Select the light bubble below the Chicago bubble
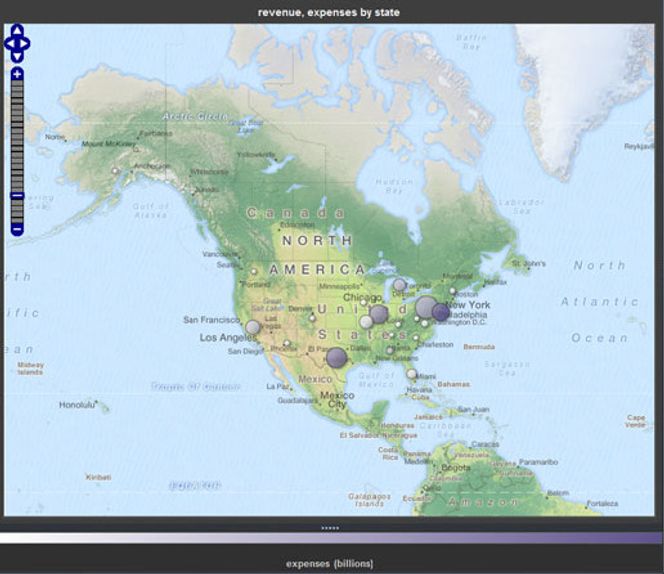The height and width of the screenshot is (574, 664). [x=366, y=322]
